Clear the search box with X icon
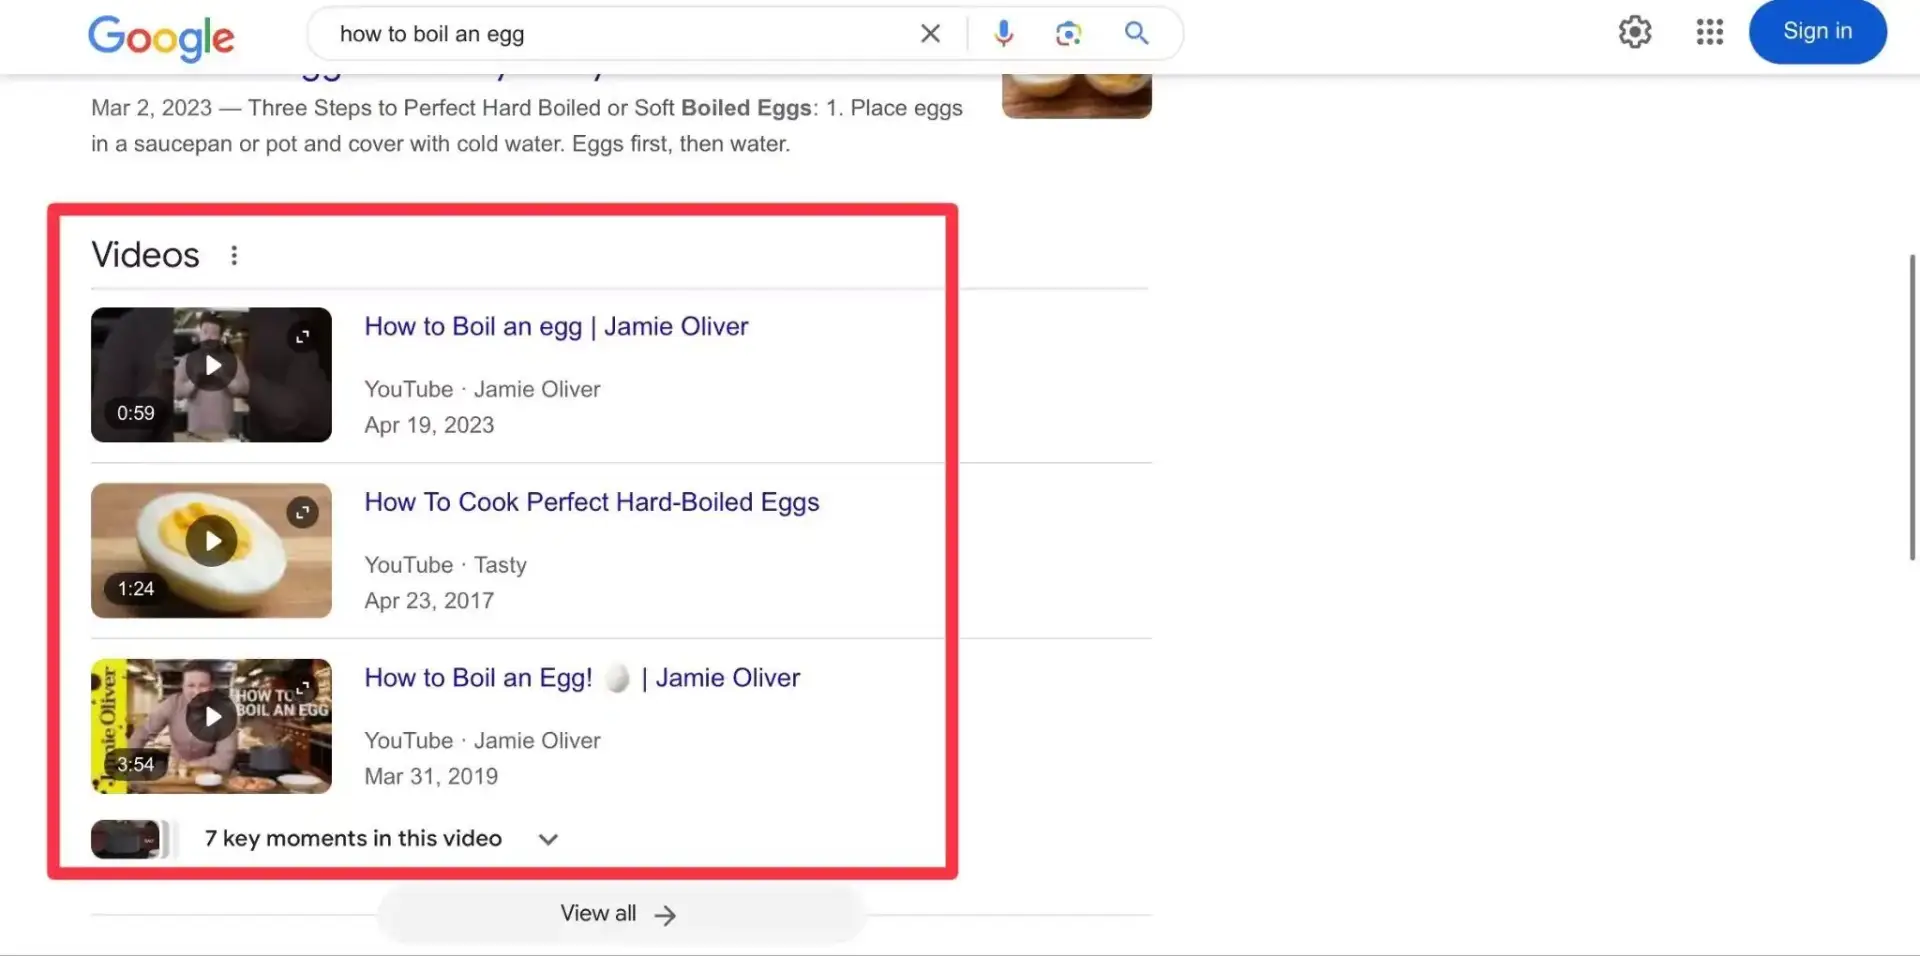The image size is (1920, 956). point(930,34)
